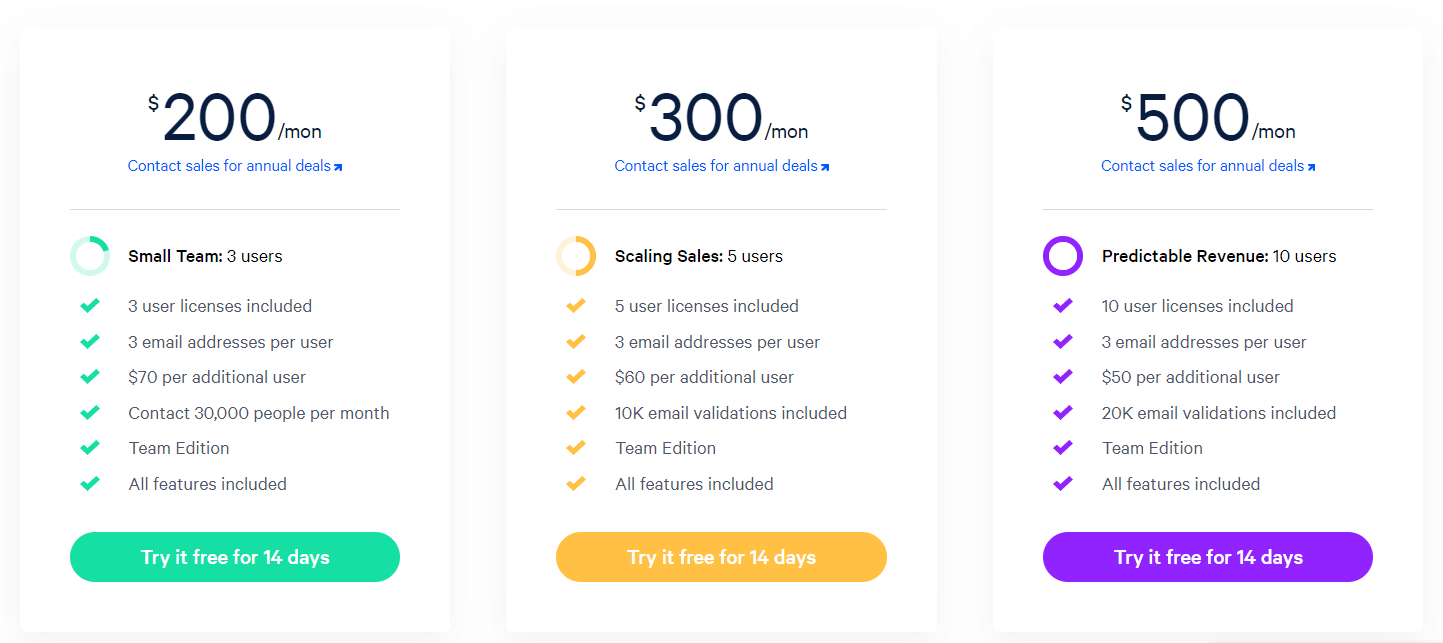Open Contact sales link under $300 plan
The height and width of the screenshot is (643, 1443).
(721, 166)
